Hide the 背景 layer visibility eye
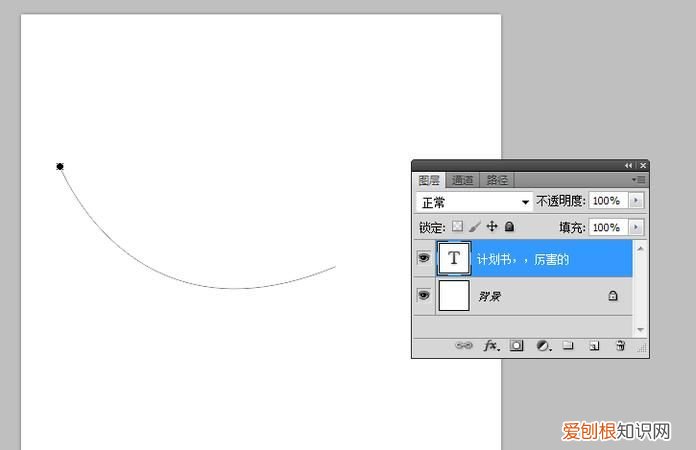Viewport: 696px width, 450px height. click(424, 296)
